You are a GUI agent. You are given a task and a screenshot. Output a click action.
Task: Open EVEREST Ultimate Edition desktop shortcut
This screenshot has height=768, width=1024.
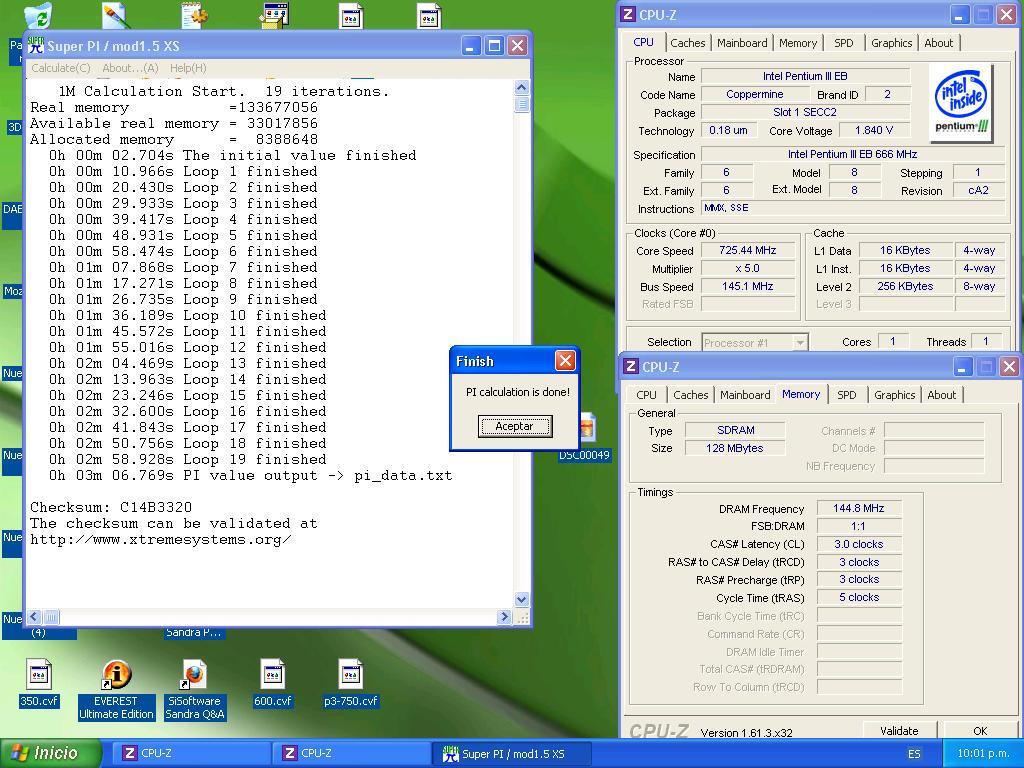pyautogui.click(x=116, y=689)
